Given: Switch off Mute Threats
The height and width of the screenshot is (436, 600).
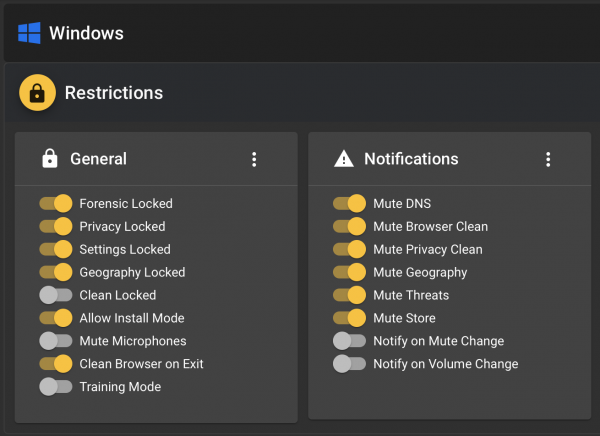Looking at the screenshot, I should tap(349, 295).
